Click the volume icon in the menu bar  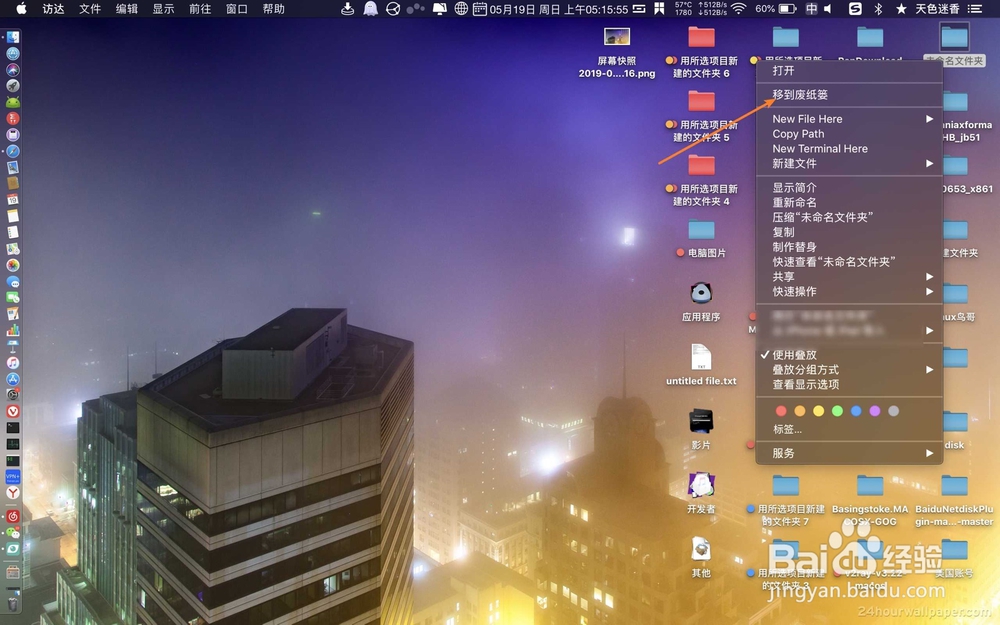(826, 9)
